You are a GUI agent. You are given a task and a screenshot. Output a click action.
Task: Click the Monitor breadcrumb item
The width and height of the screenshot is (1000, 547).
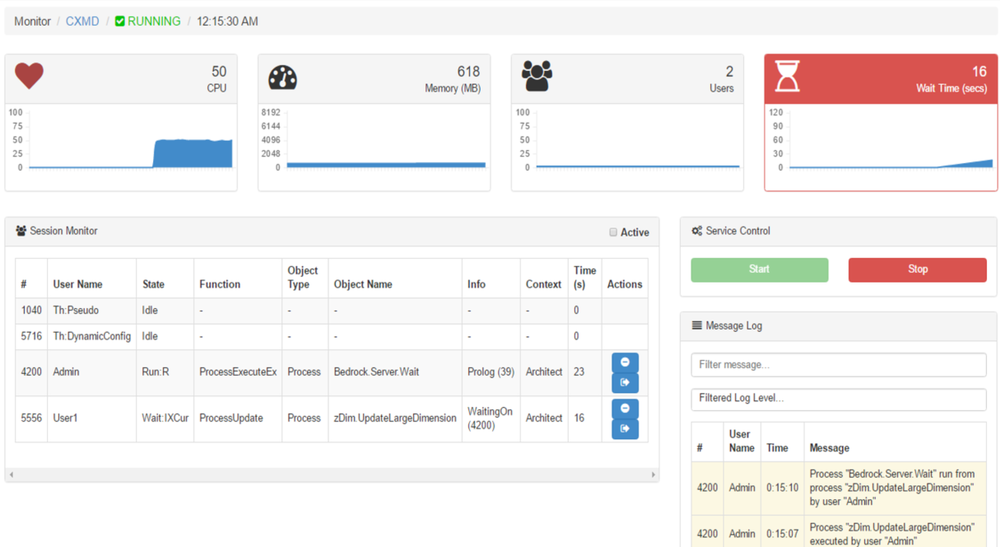(x=32, y=21)
